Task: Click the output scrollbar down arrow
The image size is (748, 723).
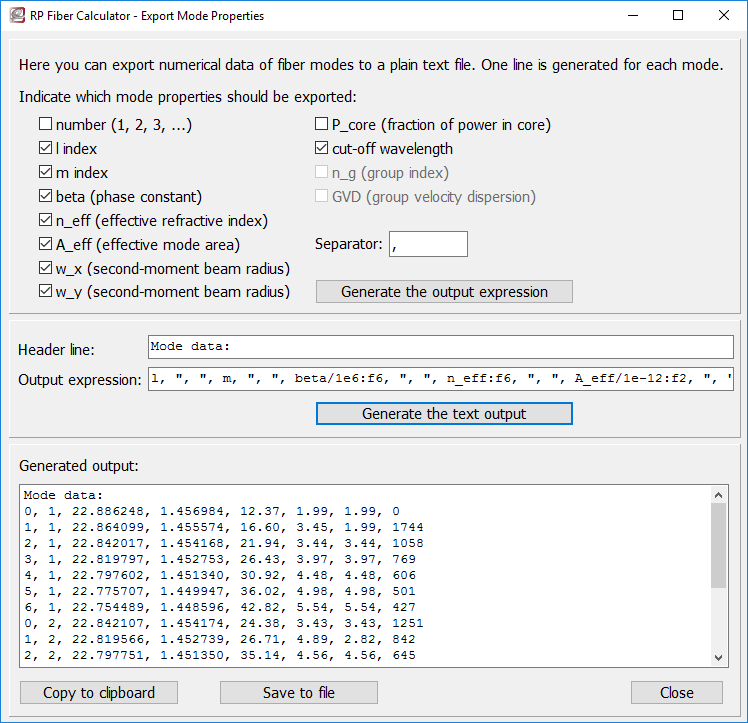Action: [x=718, y=658]
